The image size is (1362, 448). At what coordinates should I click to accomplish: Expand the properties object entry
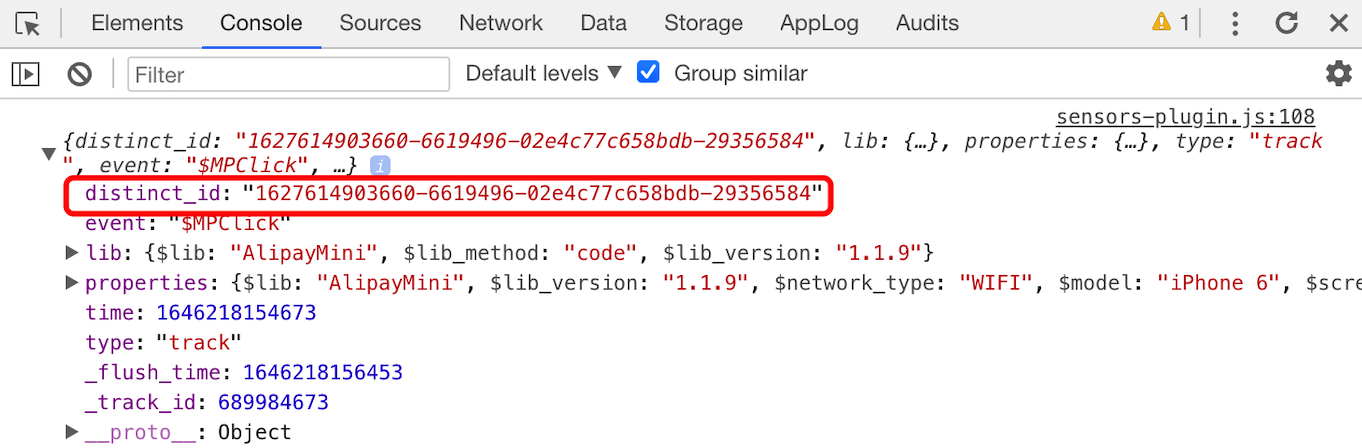[71, 282]
